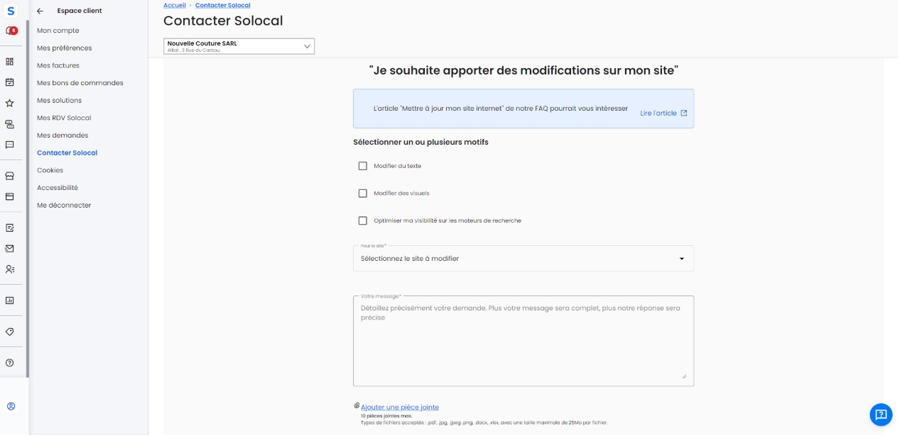
Task: Open the star reviews icon in sidebar
Action: pyautogui.click(x=10, y=103)
